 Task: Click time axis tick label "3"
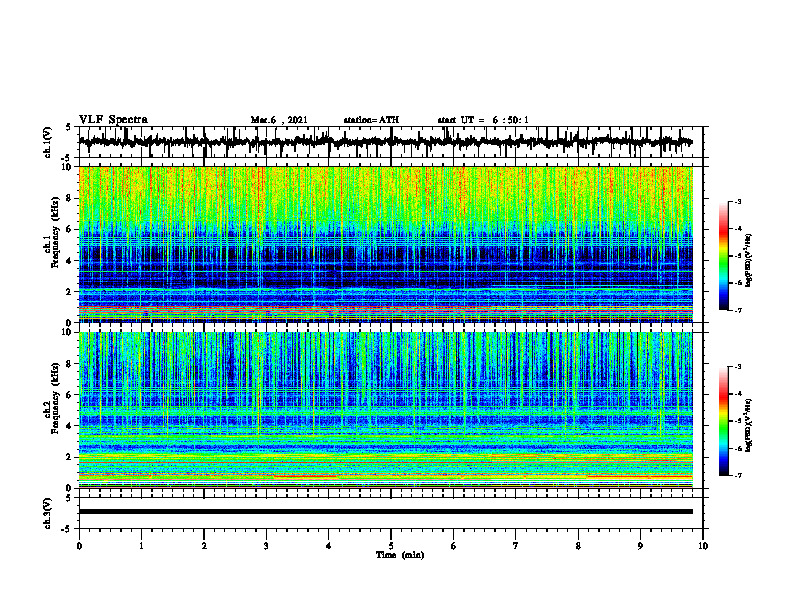(266, 546)
